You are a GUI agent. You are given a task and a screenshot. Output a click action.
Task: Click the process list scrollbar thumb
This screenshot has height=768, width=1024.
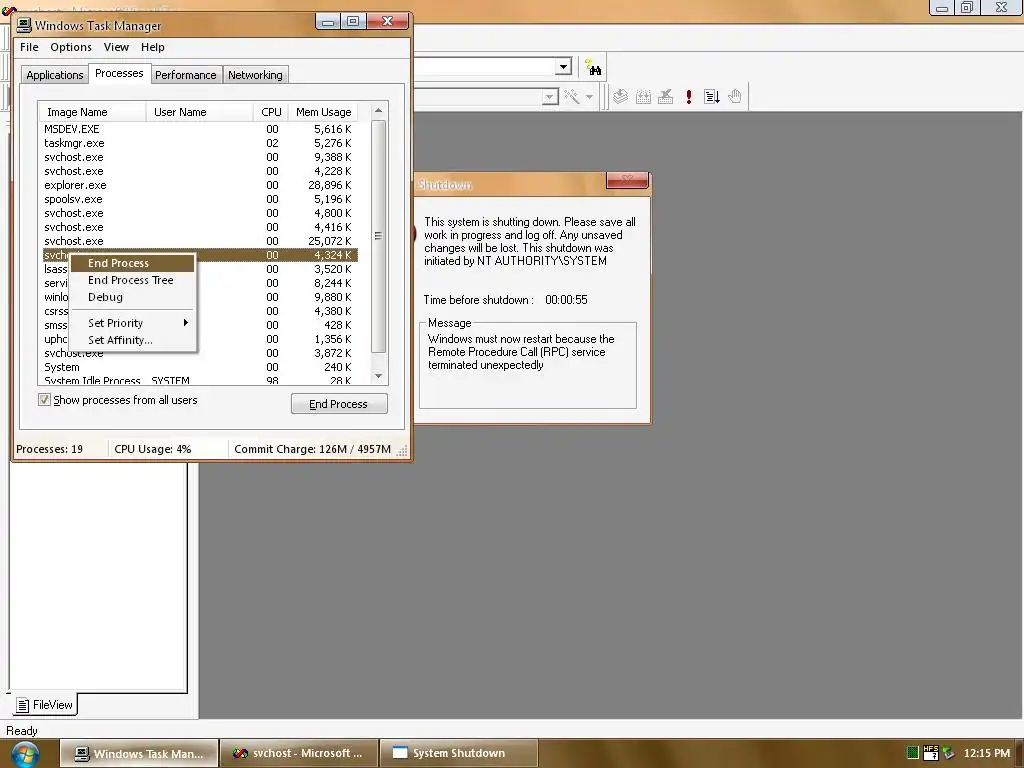[378, 236]
